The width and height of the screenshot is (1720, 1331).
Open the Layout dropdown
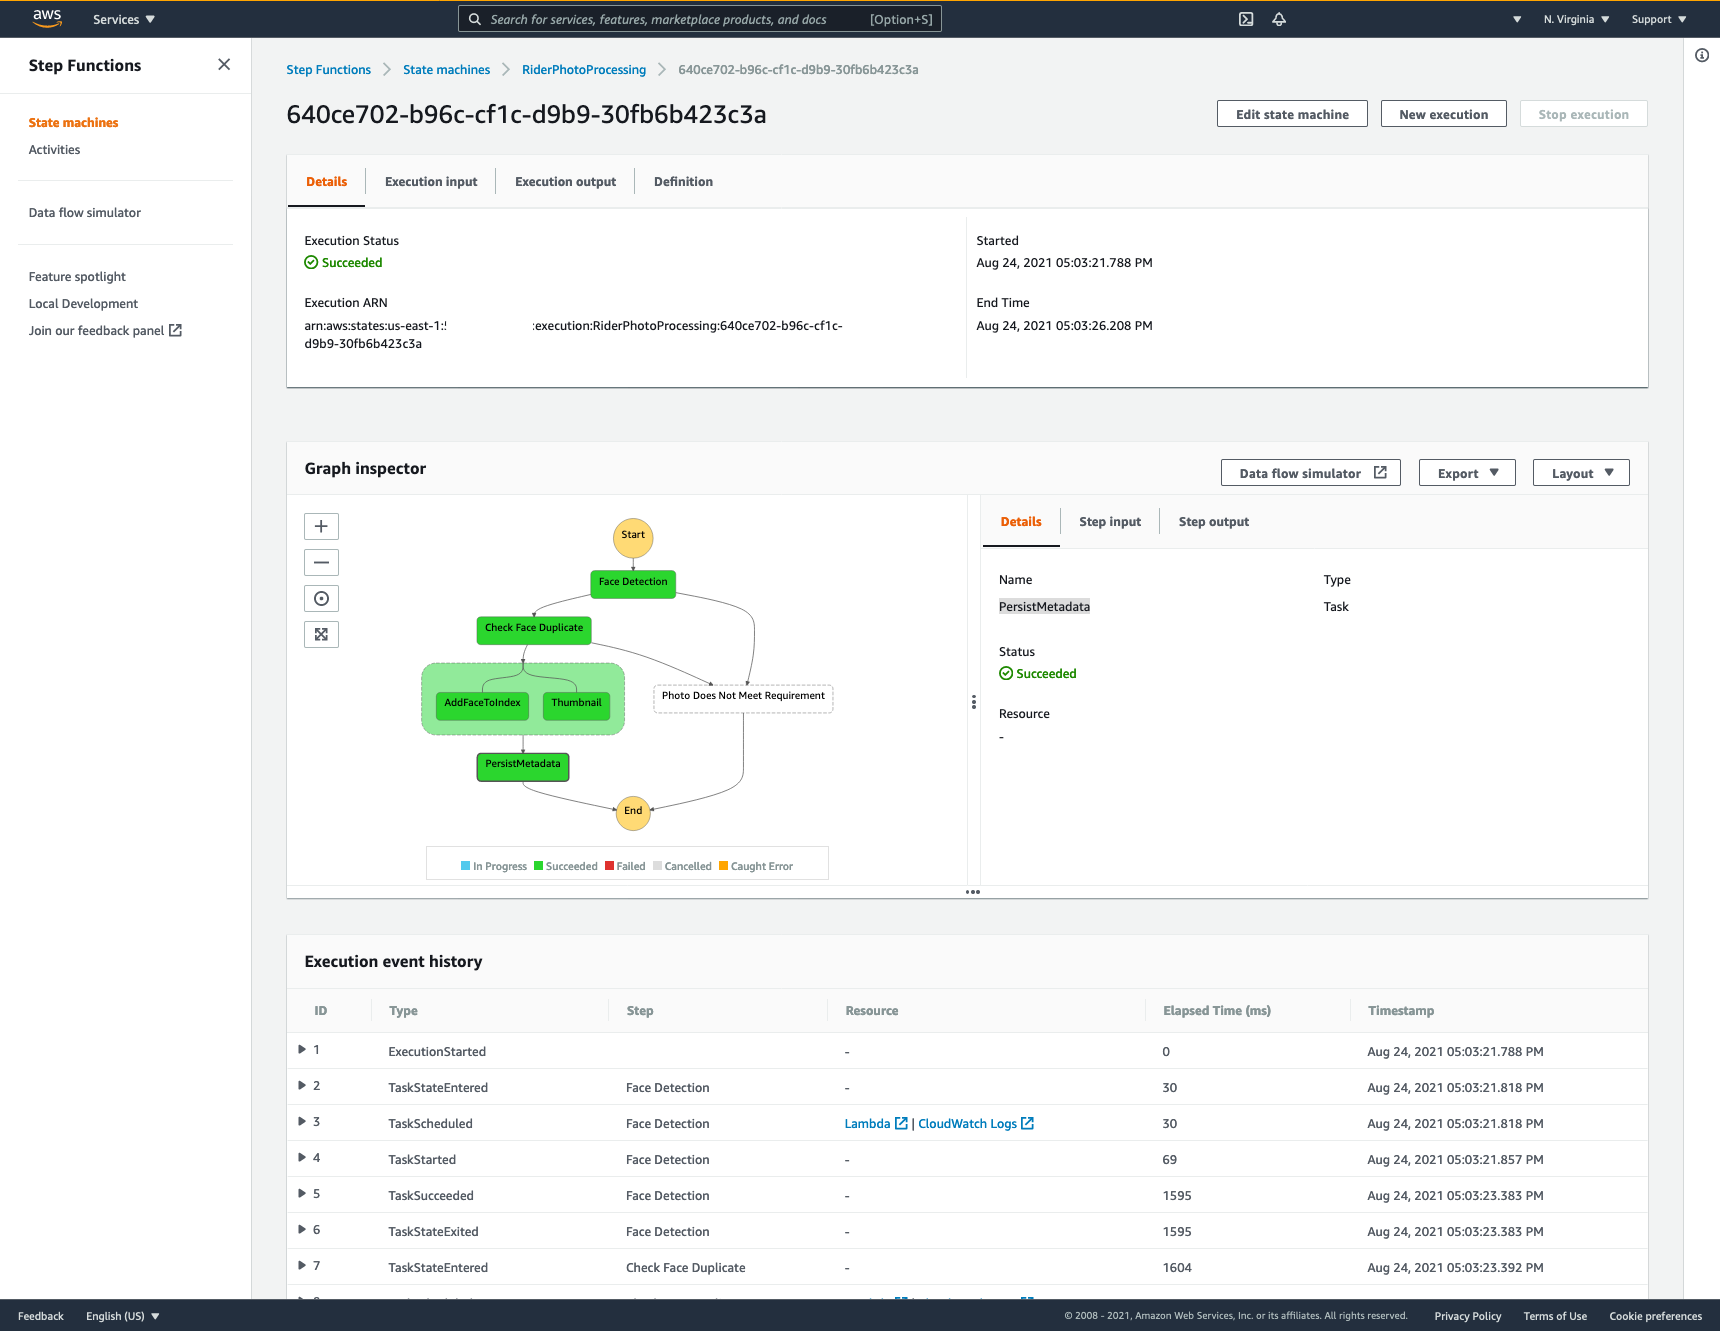pyautogui.click(x=1581, y=473)
